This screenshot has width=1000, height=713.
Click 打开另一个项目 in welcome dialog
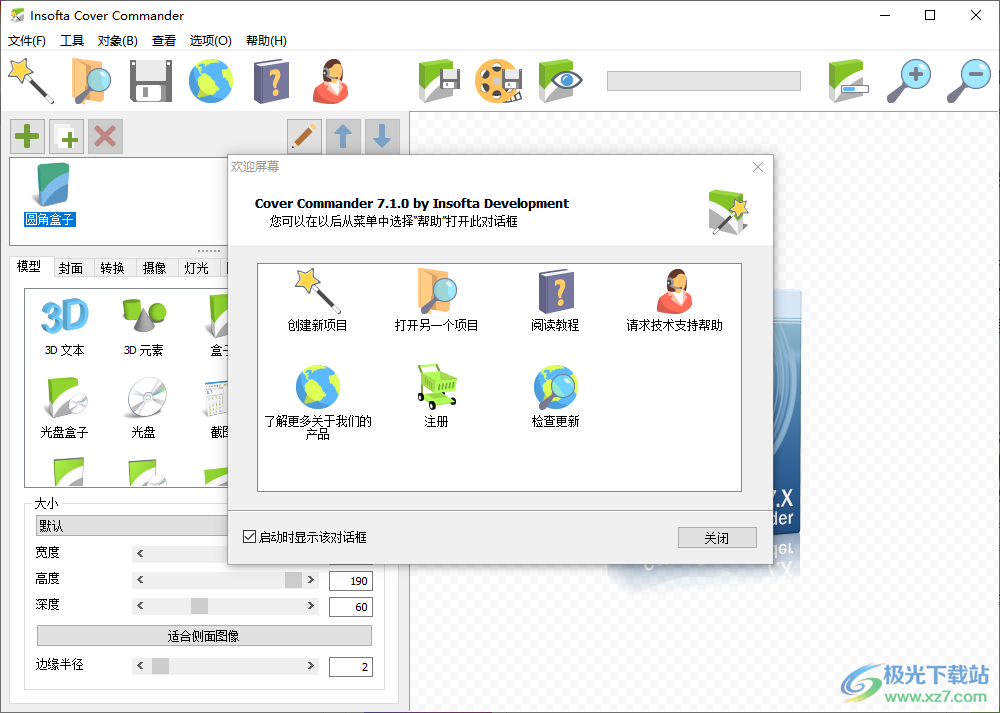tap(436, 300)
